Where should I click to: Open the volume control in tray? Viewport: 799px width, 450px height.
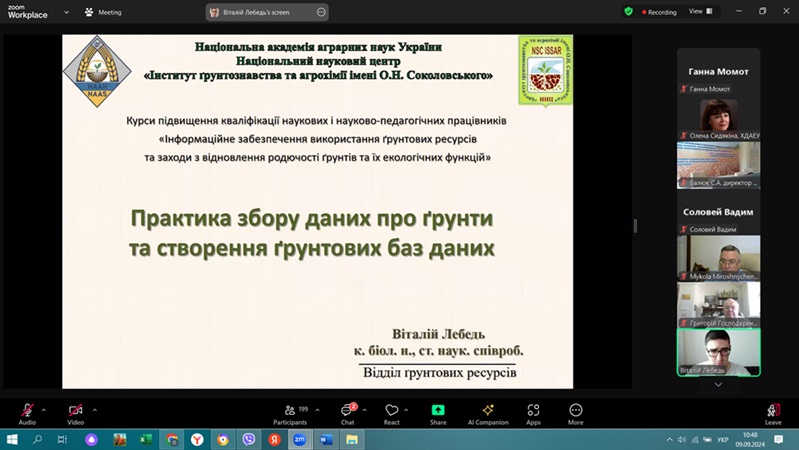click(x=681, y=439)
